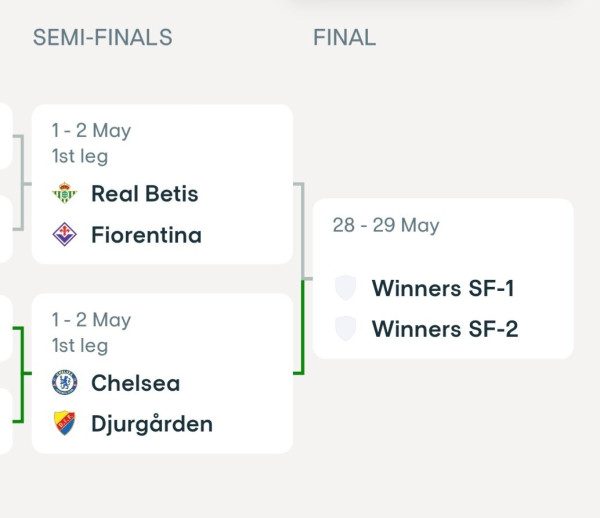Viewport: 600px width, 518px height.
Task: Click the green bracket line leading to the final
Action: pos(302,327)
